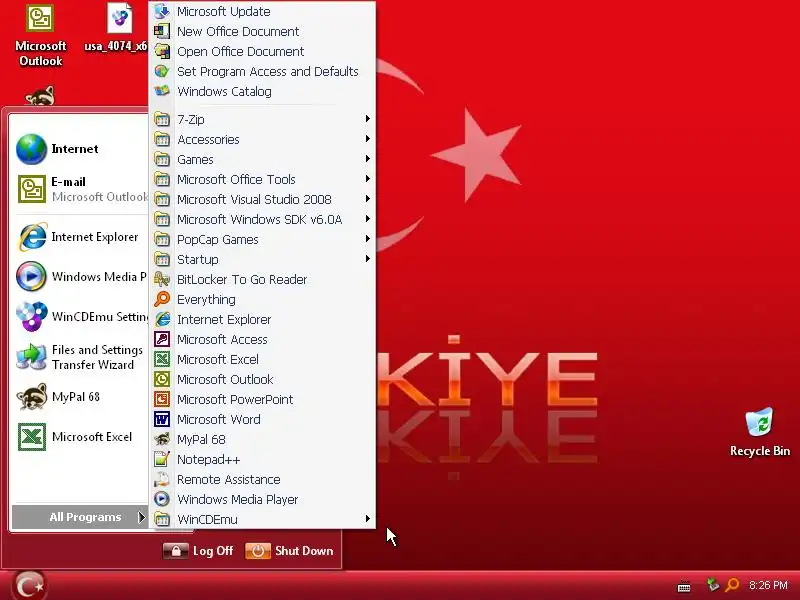Click Microsoft Outlook icon in All Programs list
This screenshot has height=600, width=800.
click(x=162, y=379)
